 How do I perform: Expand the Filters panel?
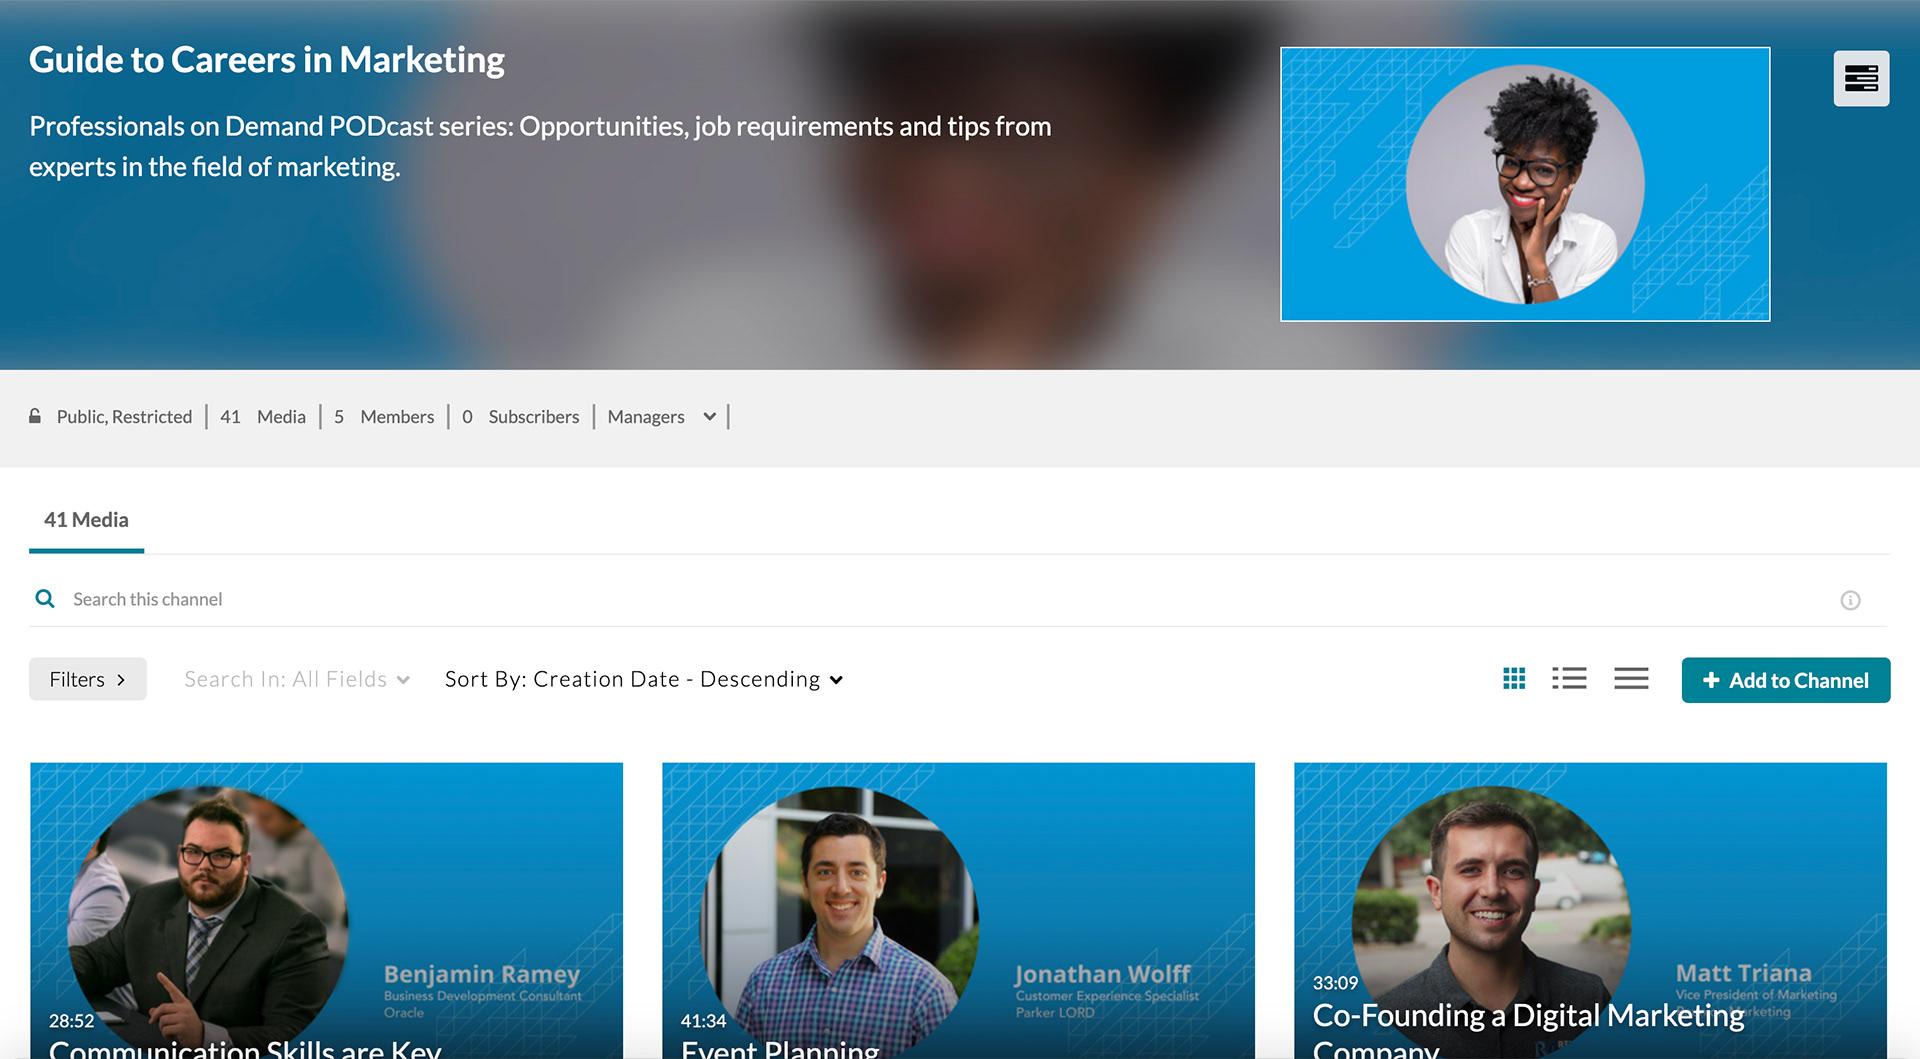coord(88,679)
